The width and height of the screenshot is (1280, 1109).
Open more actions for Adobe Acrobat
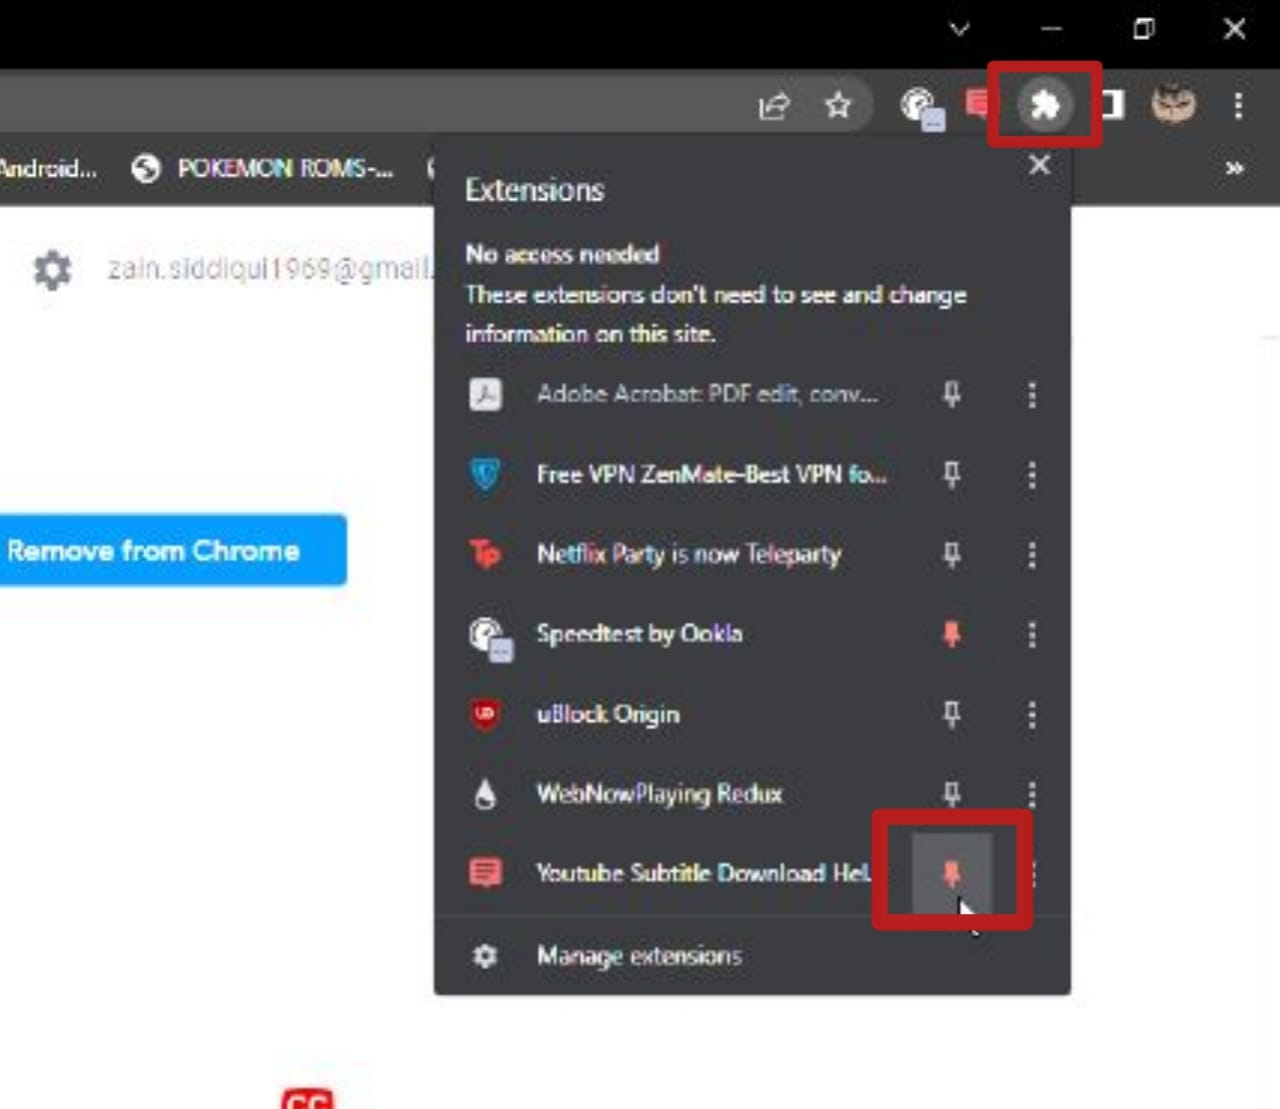click(1032, 394)
